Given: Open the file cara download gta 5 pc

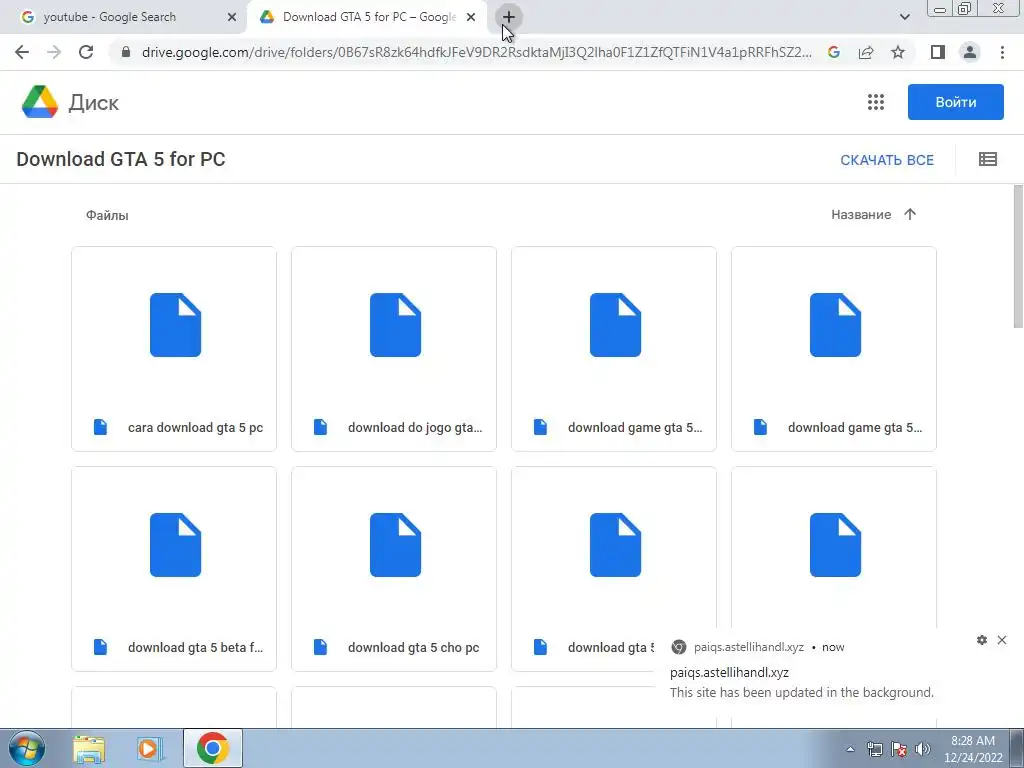Looking at the screenshot, I should click(x=174, y=349).
